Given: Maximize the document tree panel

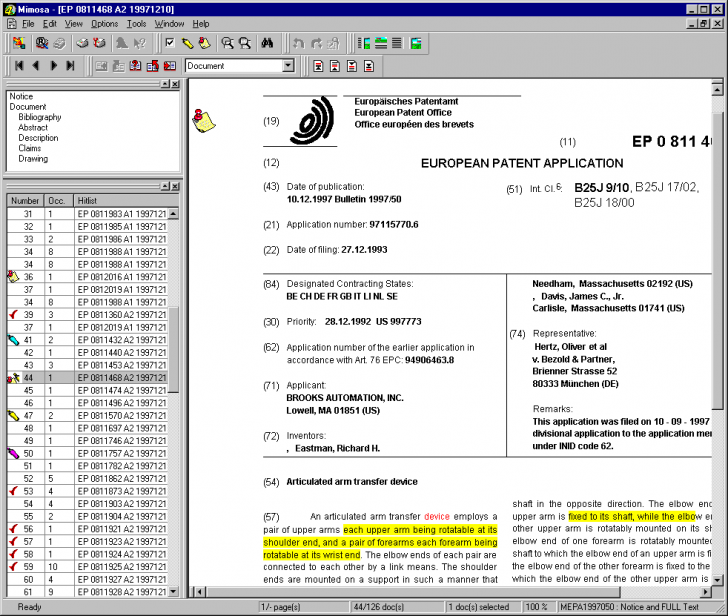Looking at the screenshot, I should pos(165,84).
